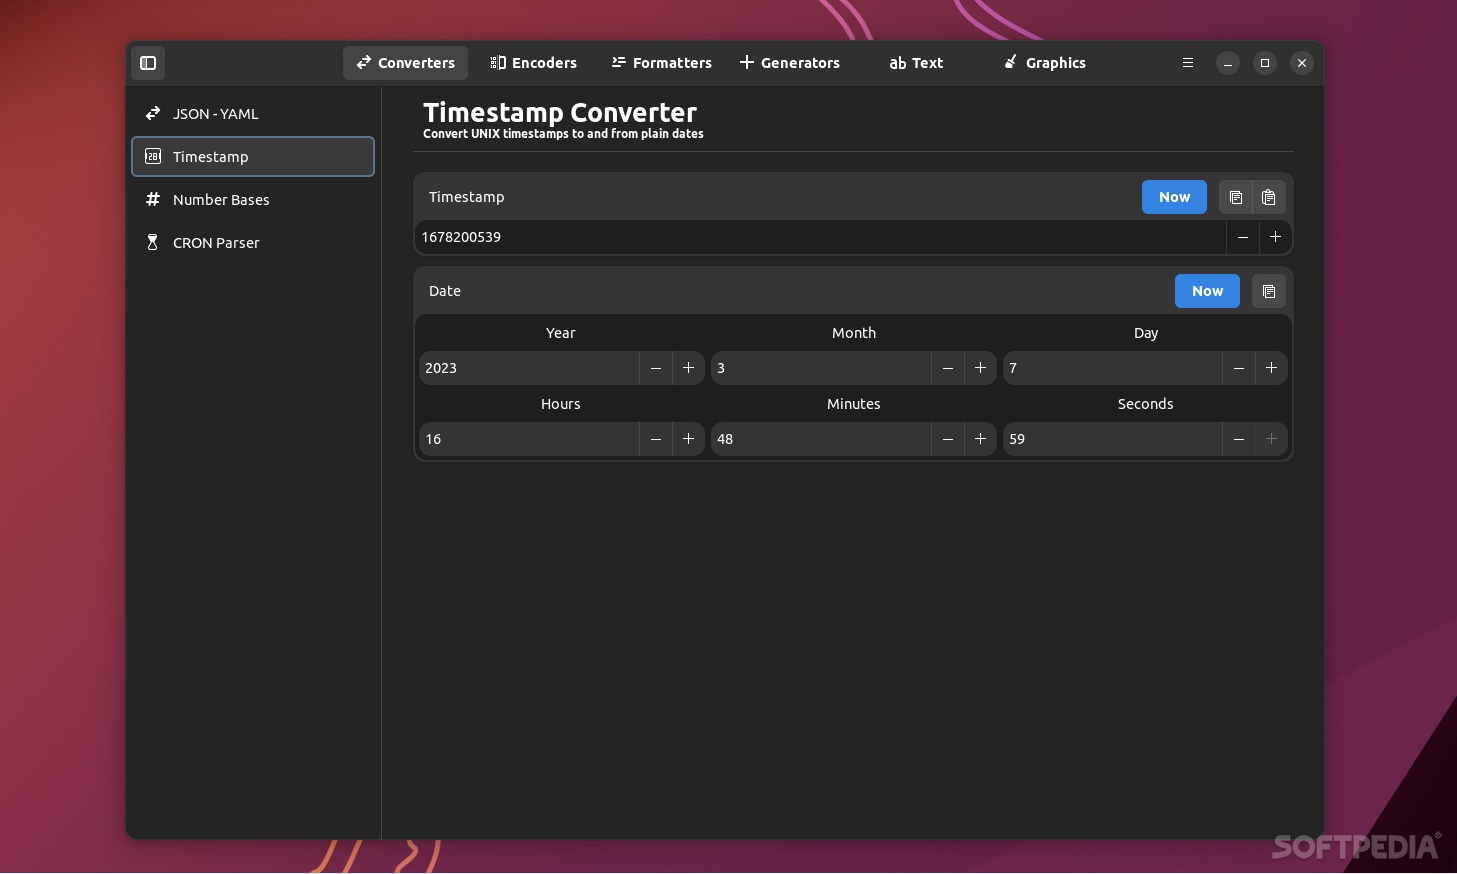Open CRON Parser via its hourglass icon
Screen dimensions: 1457x874
[x=153, y=242]
